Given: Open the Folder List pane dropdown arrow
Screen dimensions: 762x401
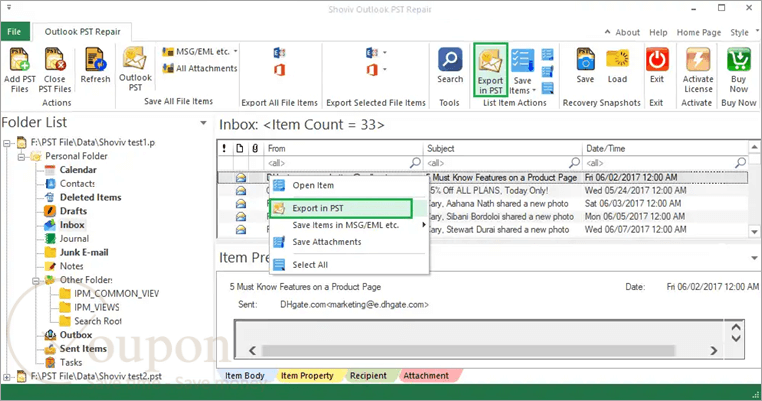Looking at the screenshot, I should point(204,123).
